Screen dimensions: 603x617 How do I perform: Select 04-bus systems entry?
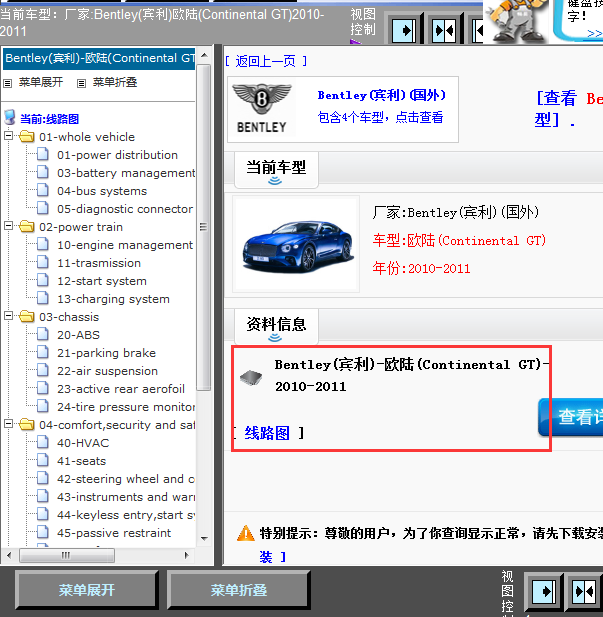click(x=102, y=191)
